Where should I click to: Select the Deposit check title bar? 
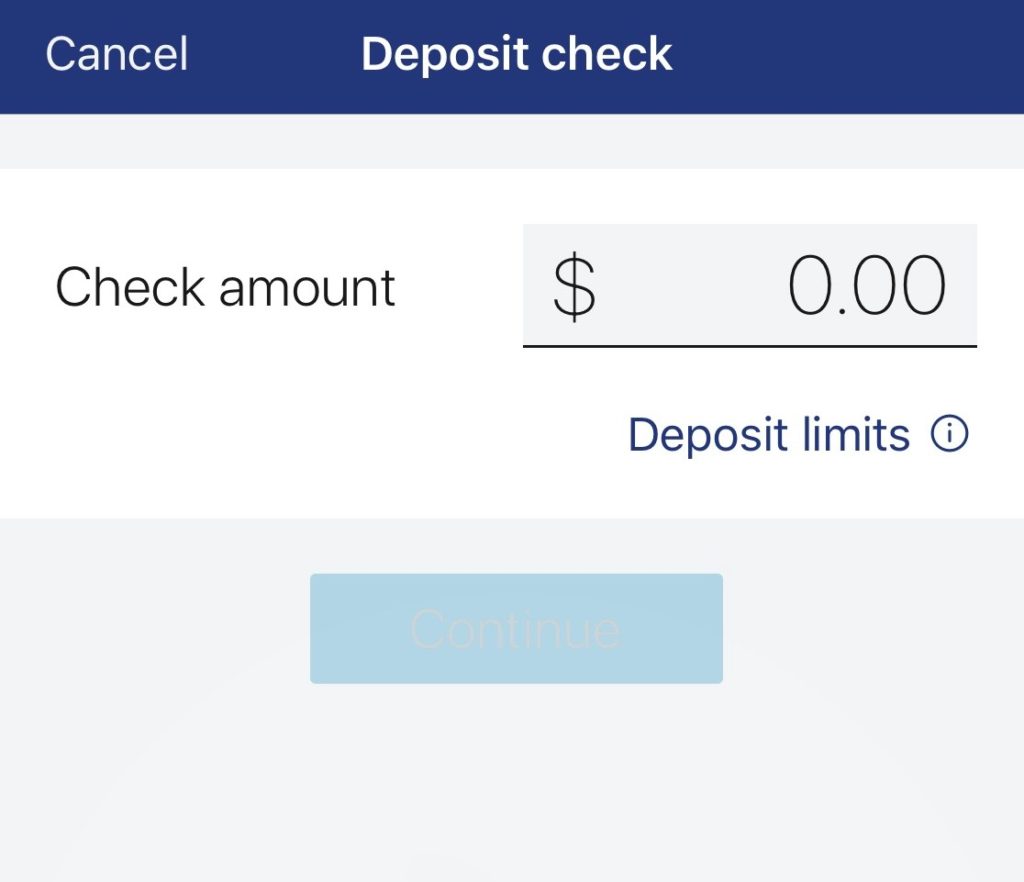coord(518,55)
